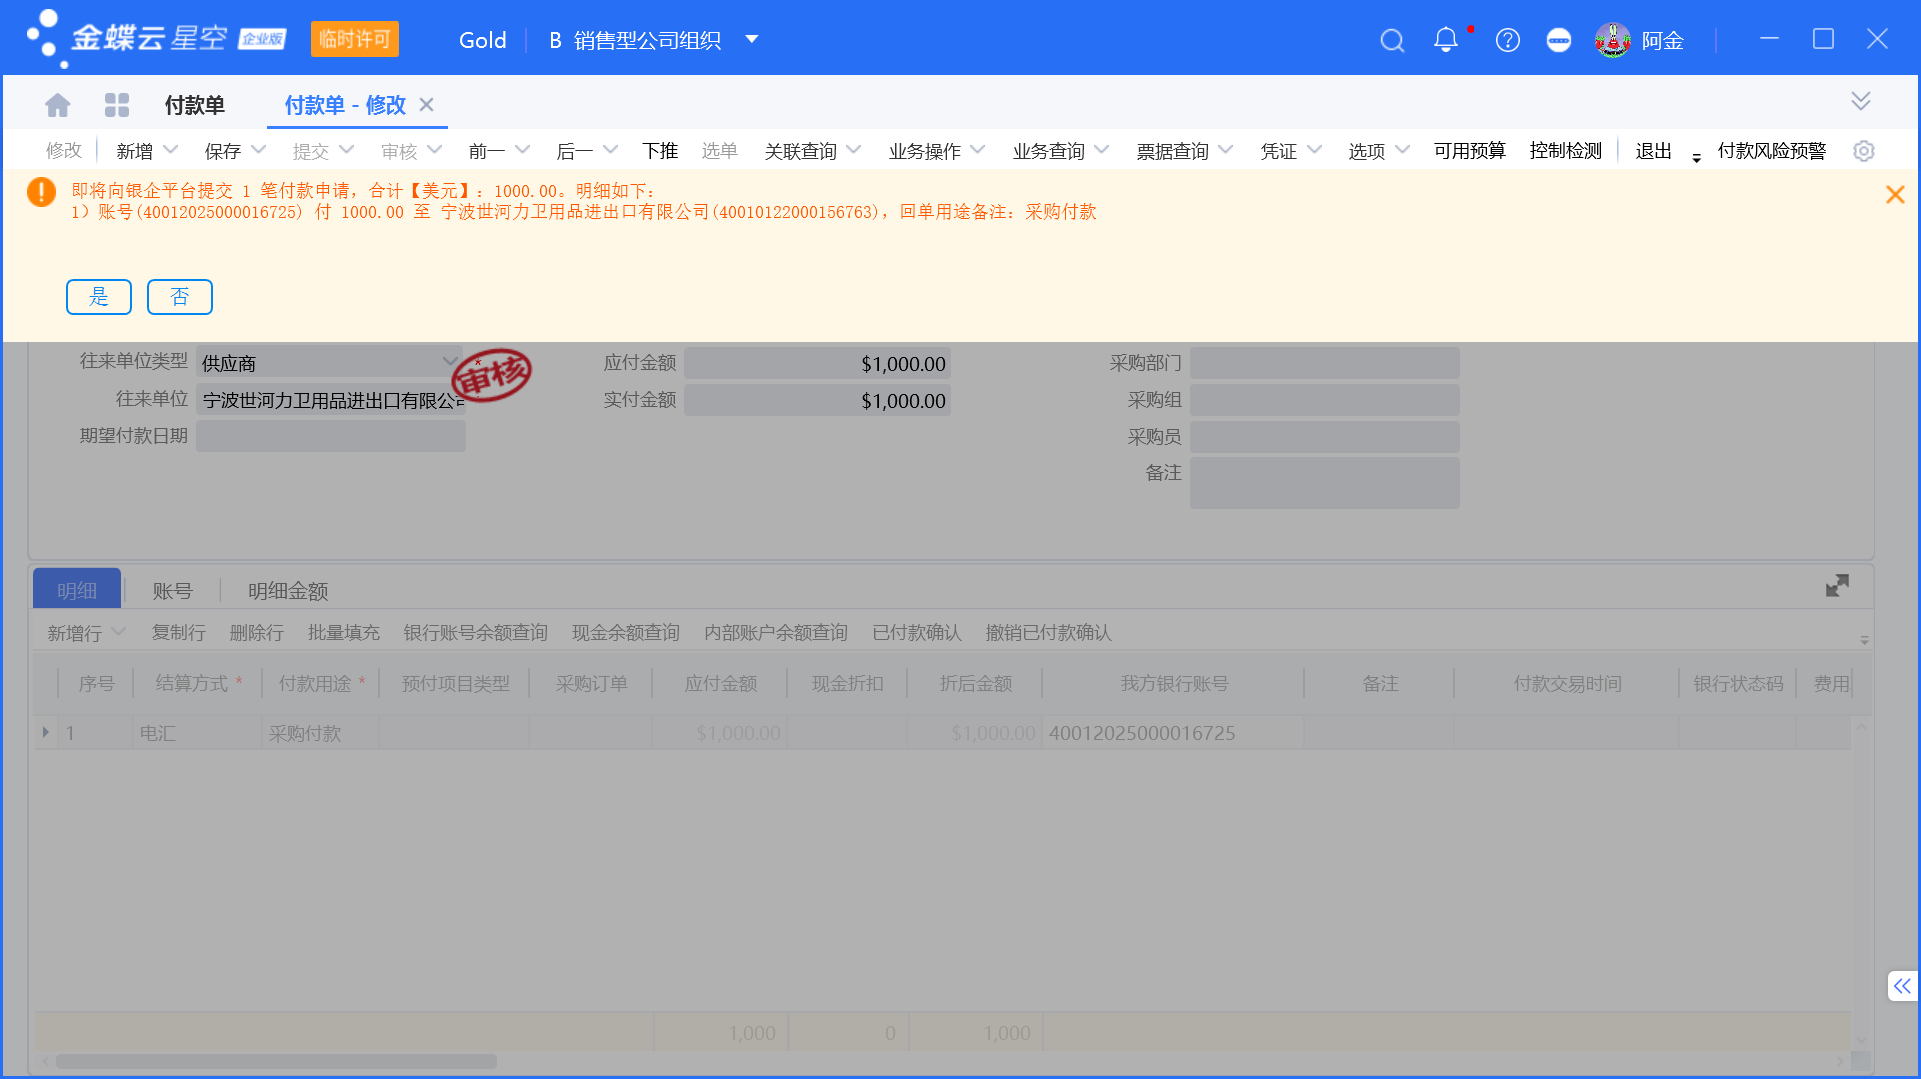Click the warning exclamation icon
Image resolution: width=1921 pixels, height=1079 pixels.
click(x=41, y=192)
